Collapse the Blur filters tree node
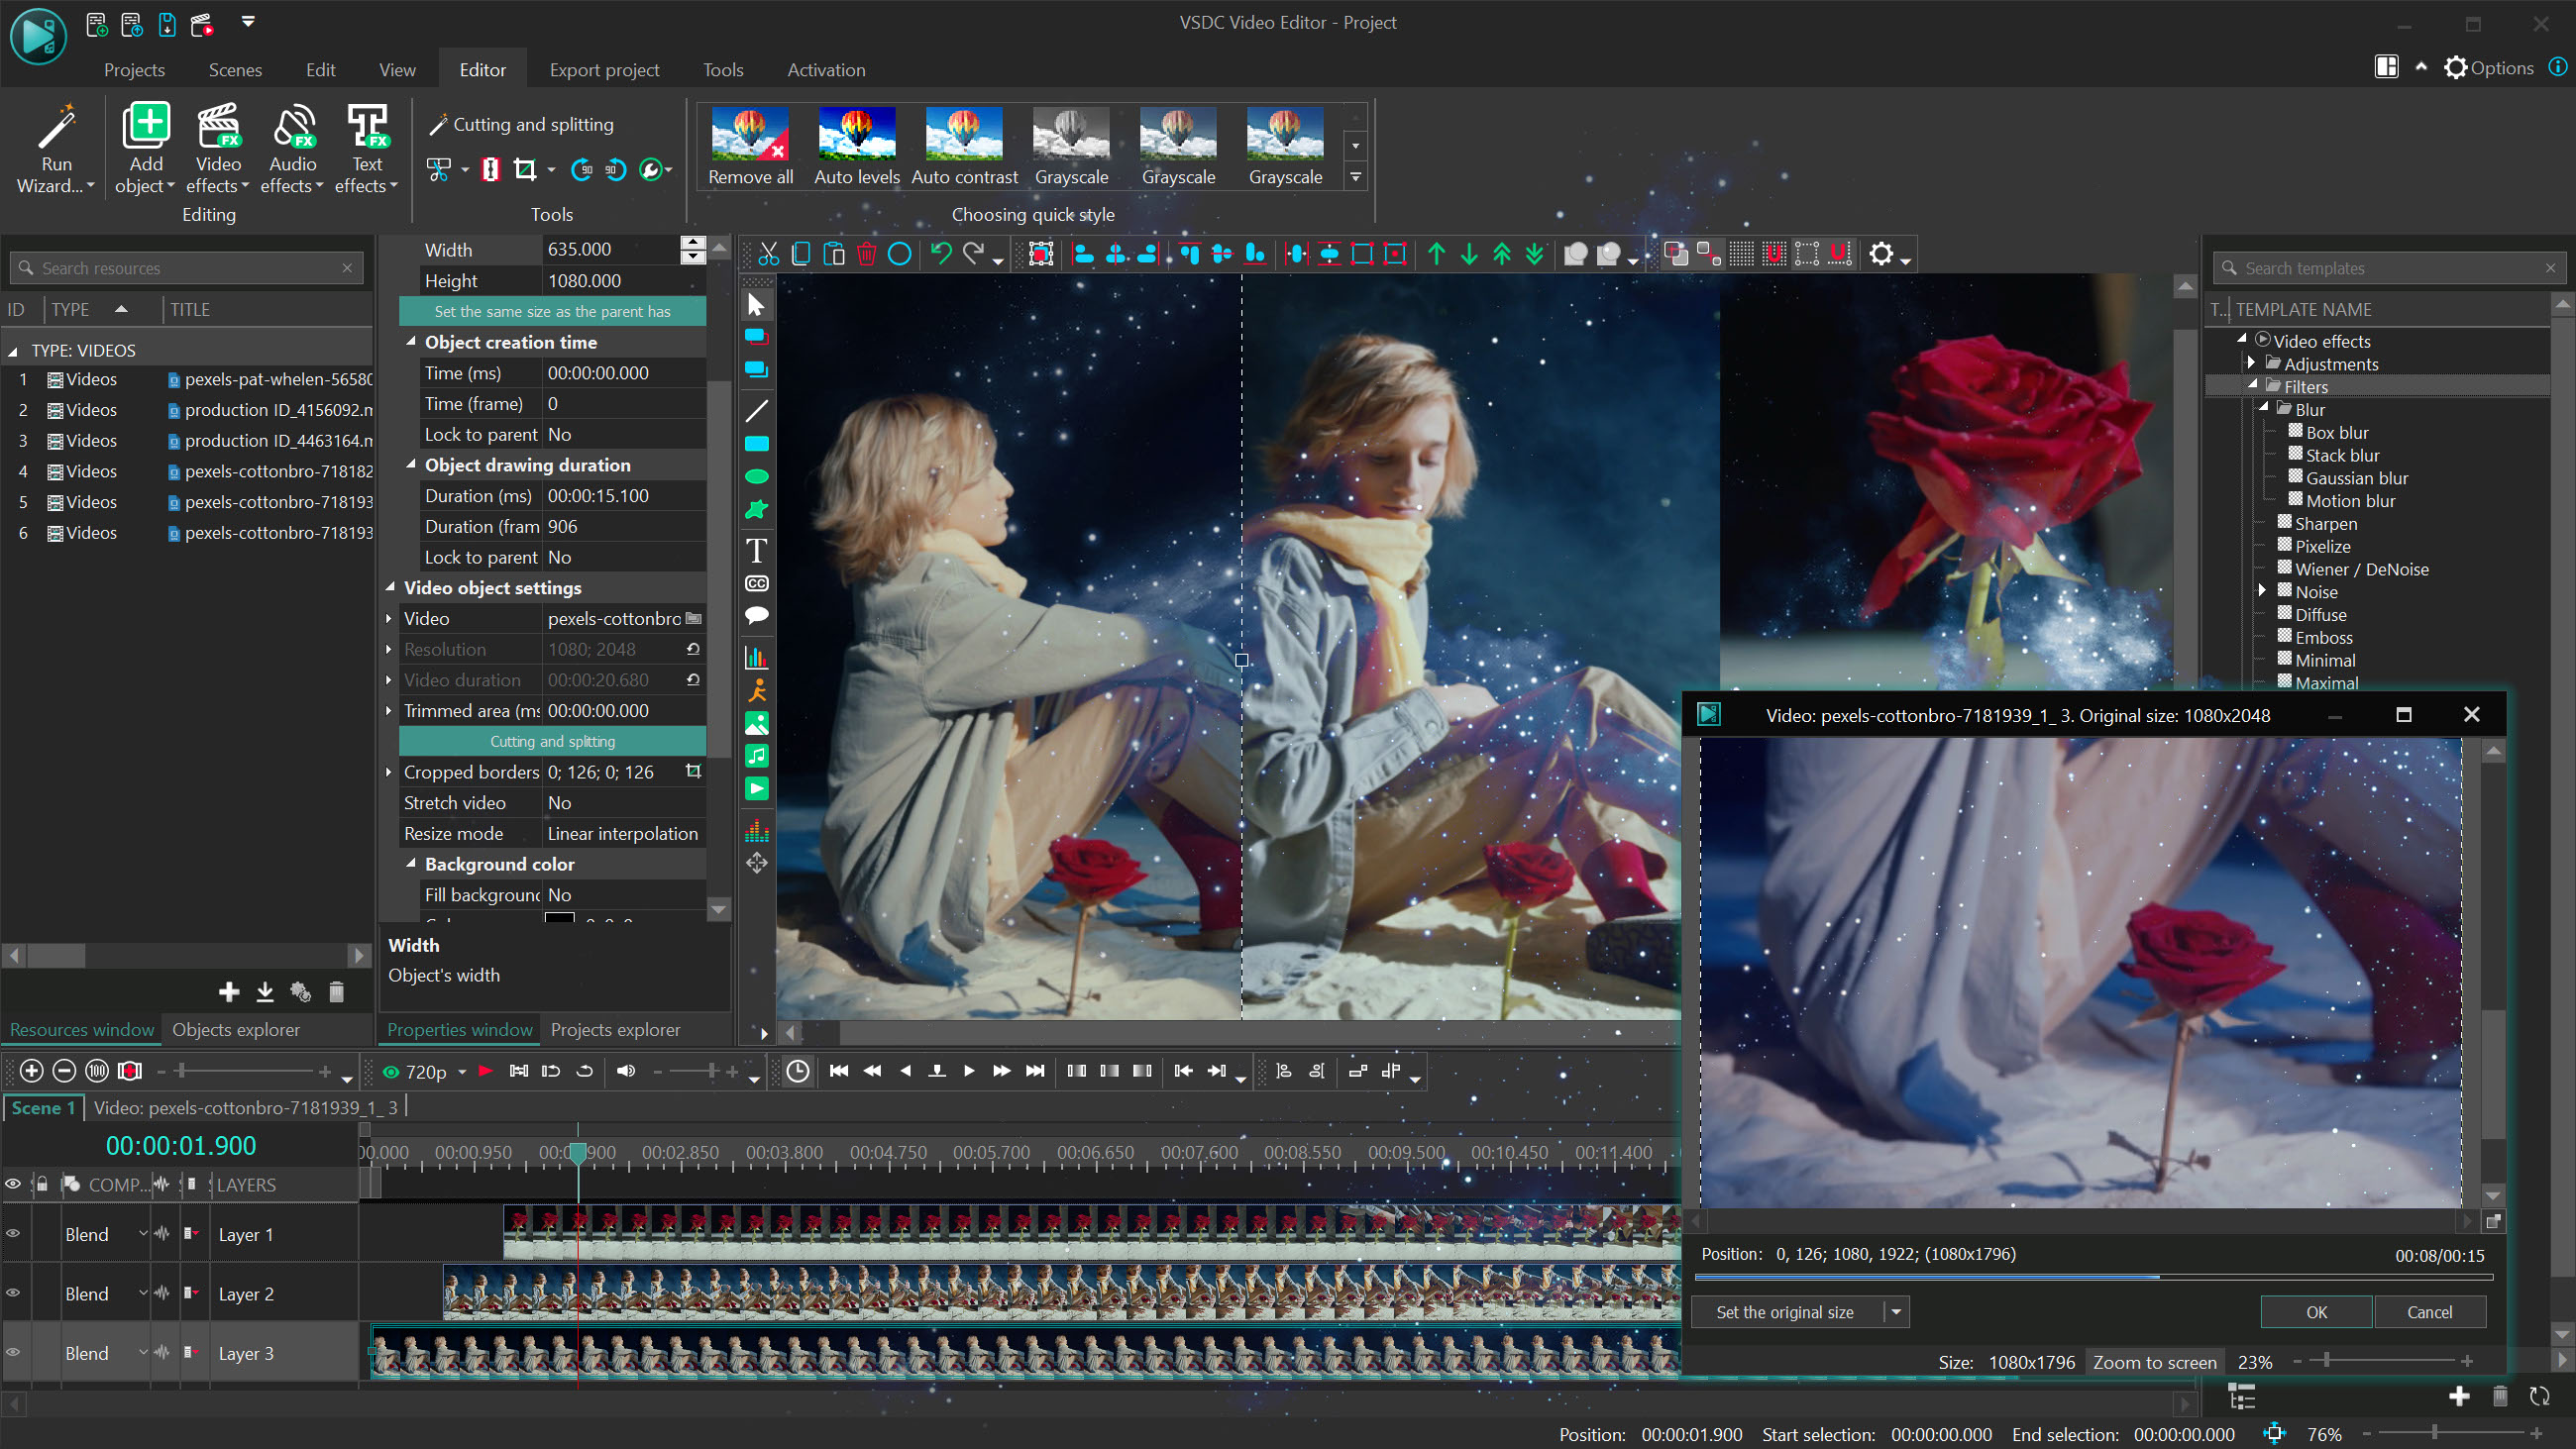Screen dimensions: 2576x1449 pyautogui.click(x=2264, y=408)
